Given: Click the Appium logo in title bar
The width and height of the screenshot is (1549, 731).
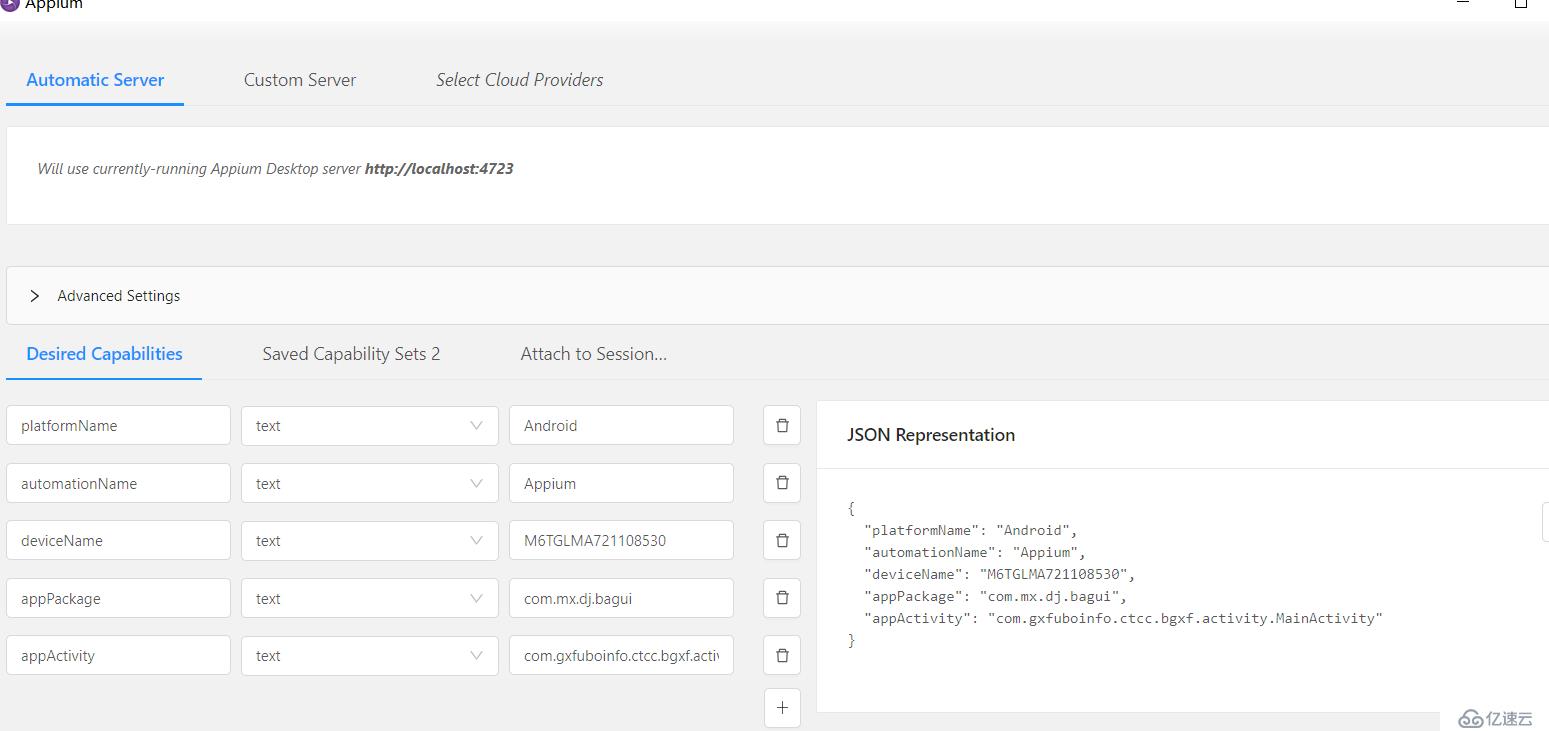Looking at the screenshot, I should [9, 4].
